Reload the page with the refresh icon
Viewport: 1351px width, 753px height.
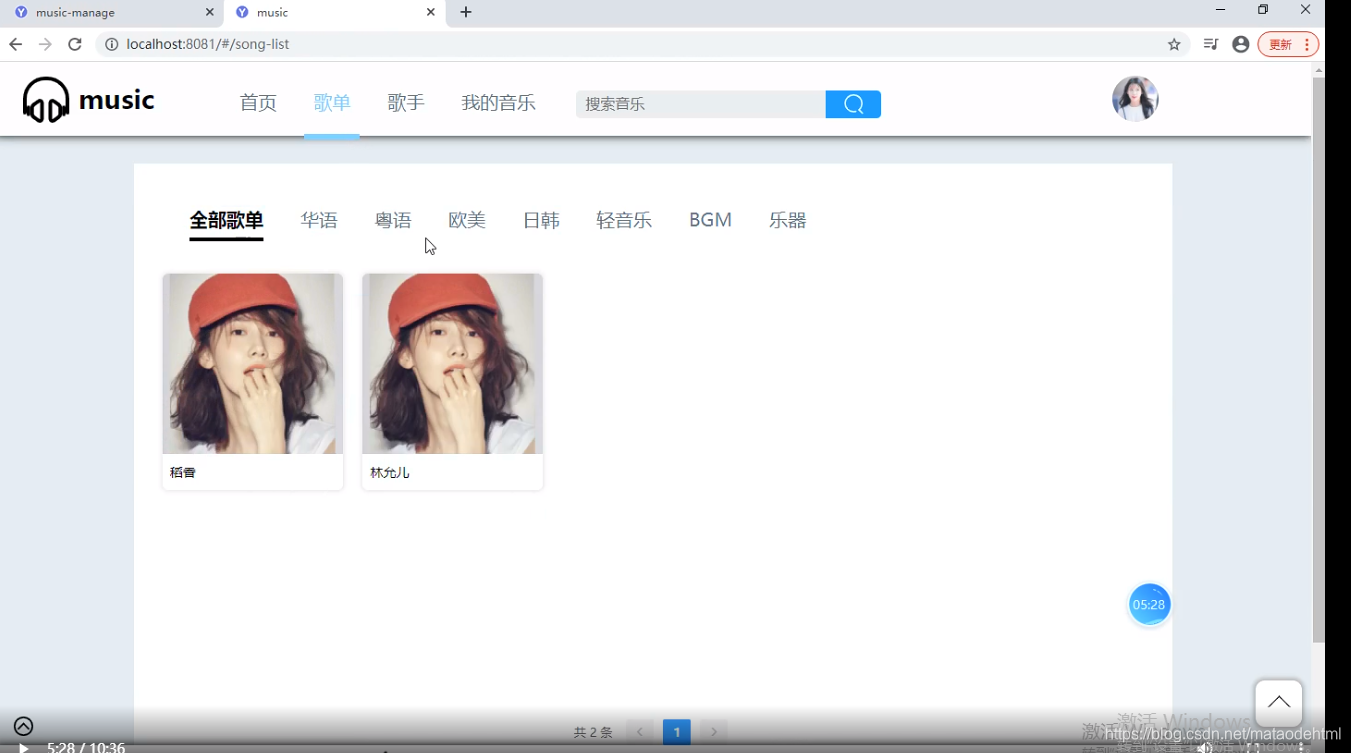click(76, 44)
